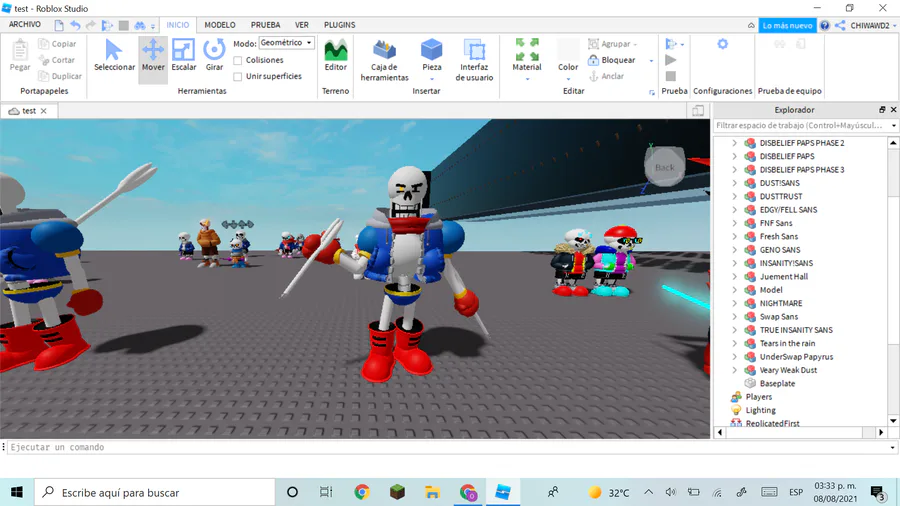Enable the Unir superficies checkbox
The width and height of the screenshot is (900, 506).
(x=238, y=76)
